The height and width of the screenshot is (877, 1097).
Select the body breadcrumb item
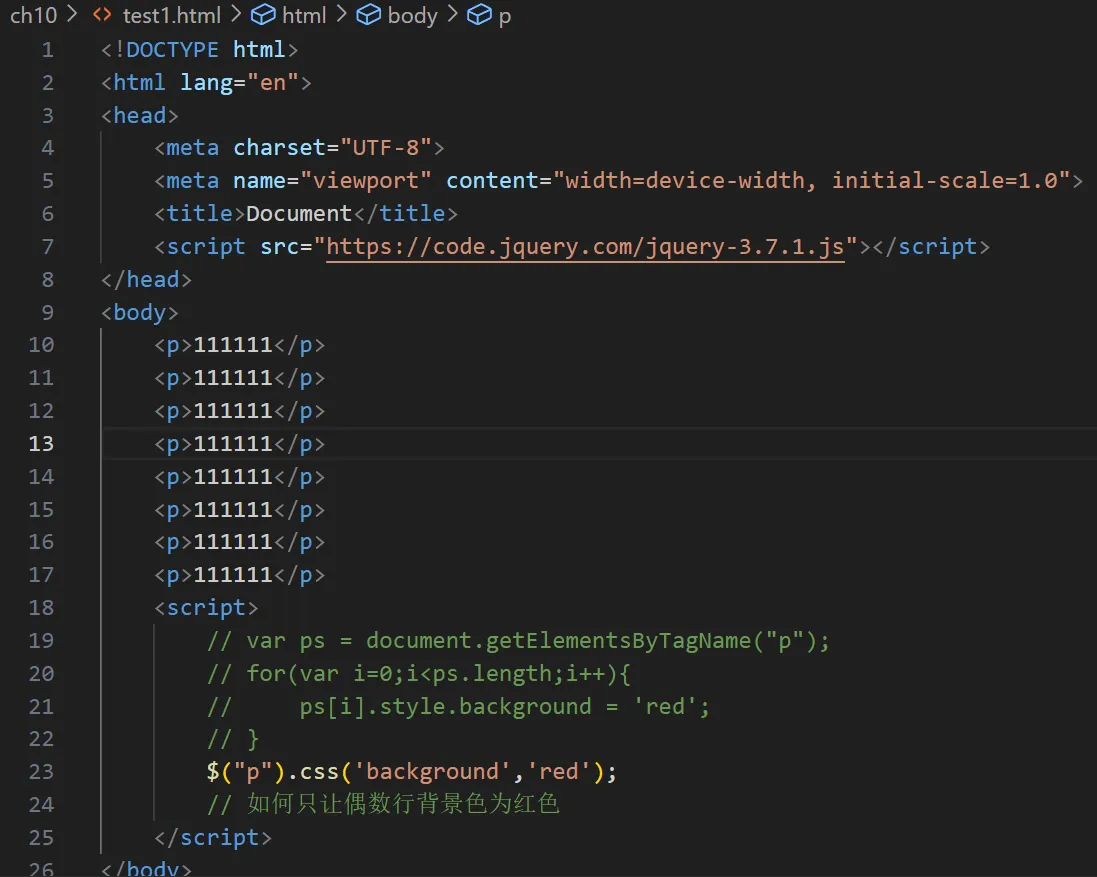click(412, 15)
